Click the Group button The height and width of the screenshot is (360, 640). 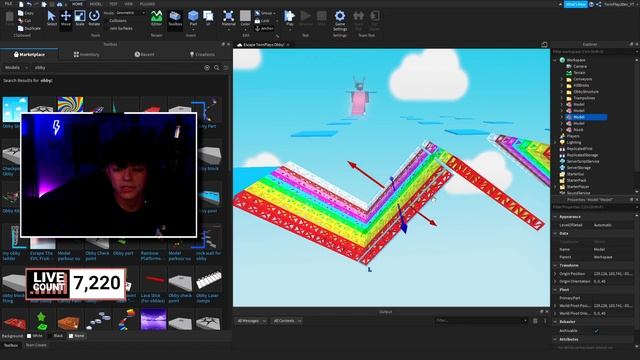point(264,13)
